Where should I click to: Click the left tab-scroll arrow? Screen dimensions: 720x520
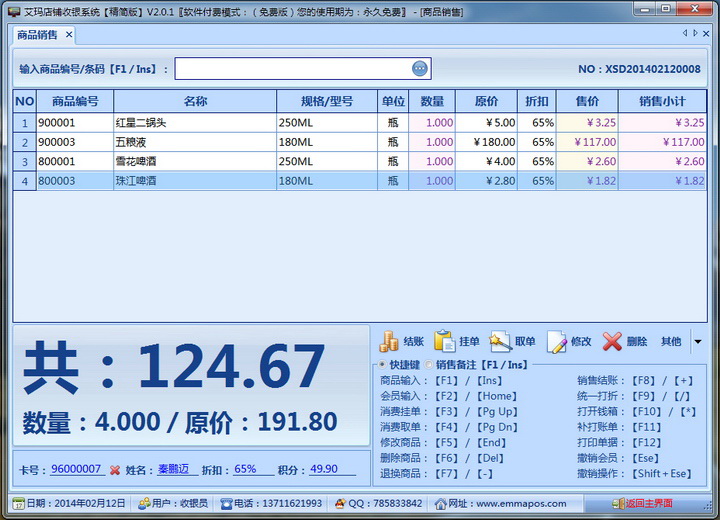(x=685, y=33)
